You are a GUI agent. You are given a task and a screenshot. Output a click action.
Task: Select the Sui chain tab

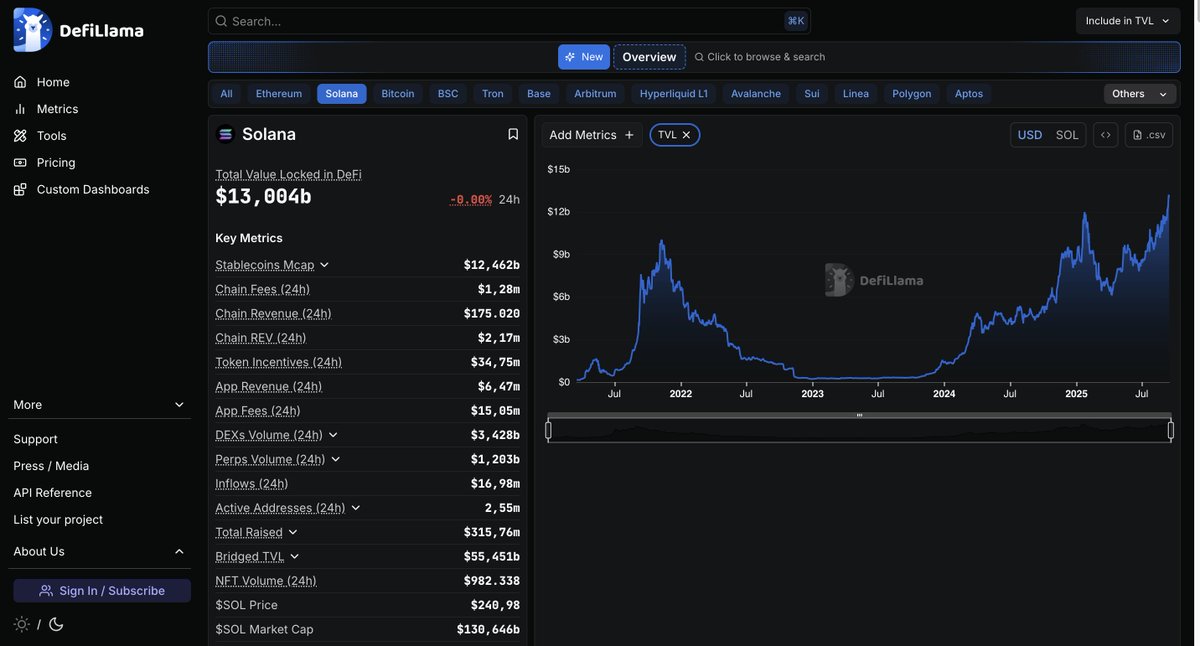tap(812, 94)
